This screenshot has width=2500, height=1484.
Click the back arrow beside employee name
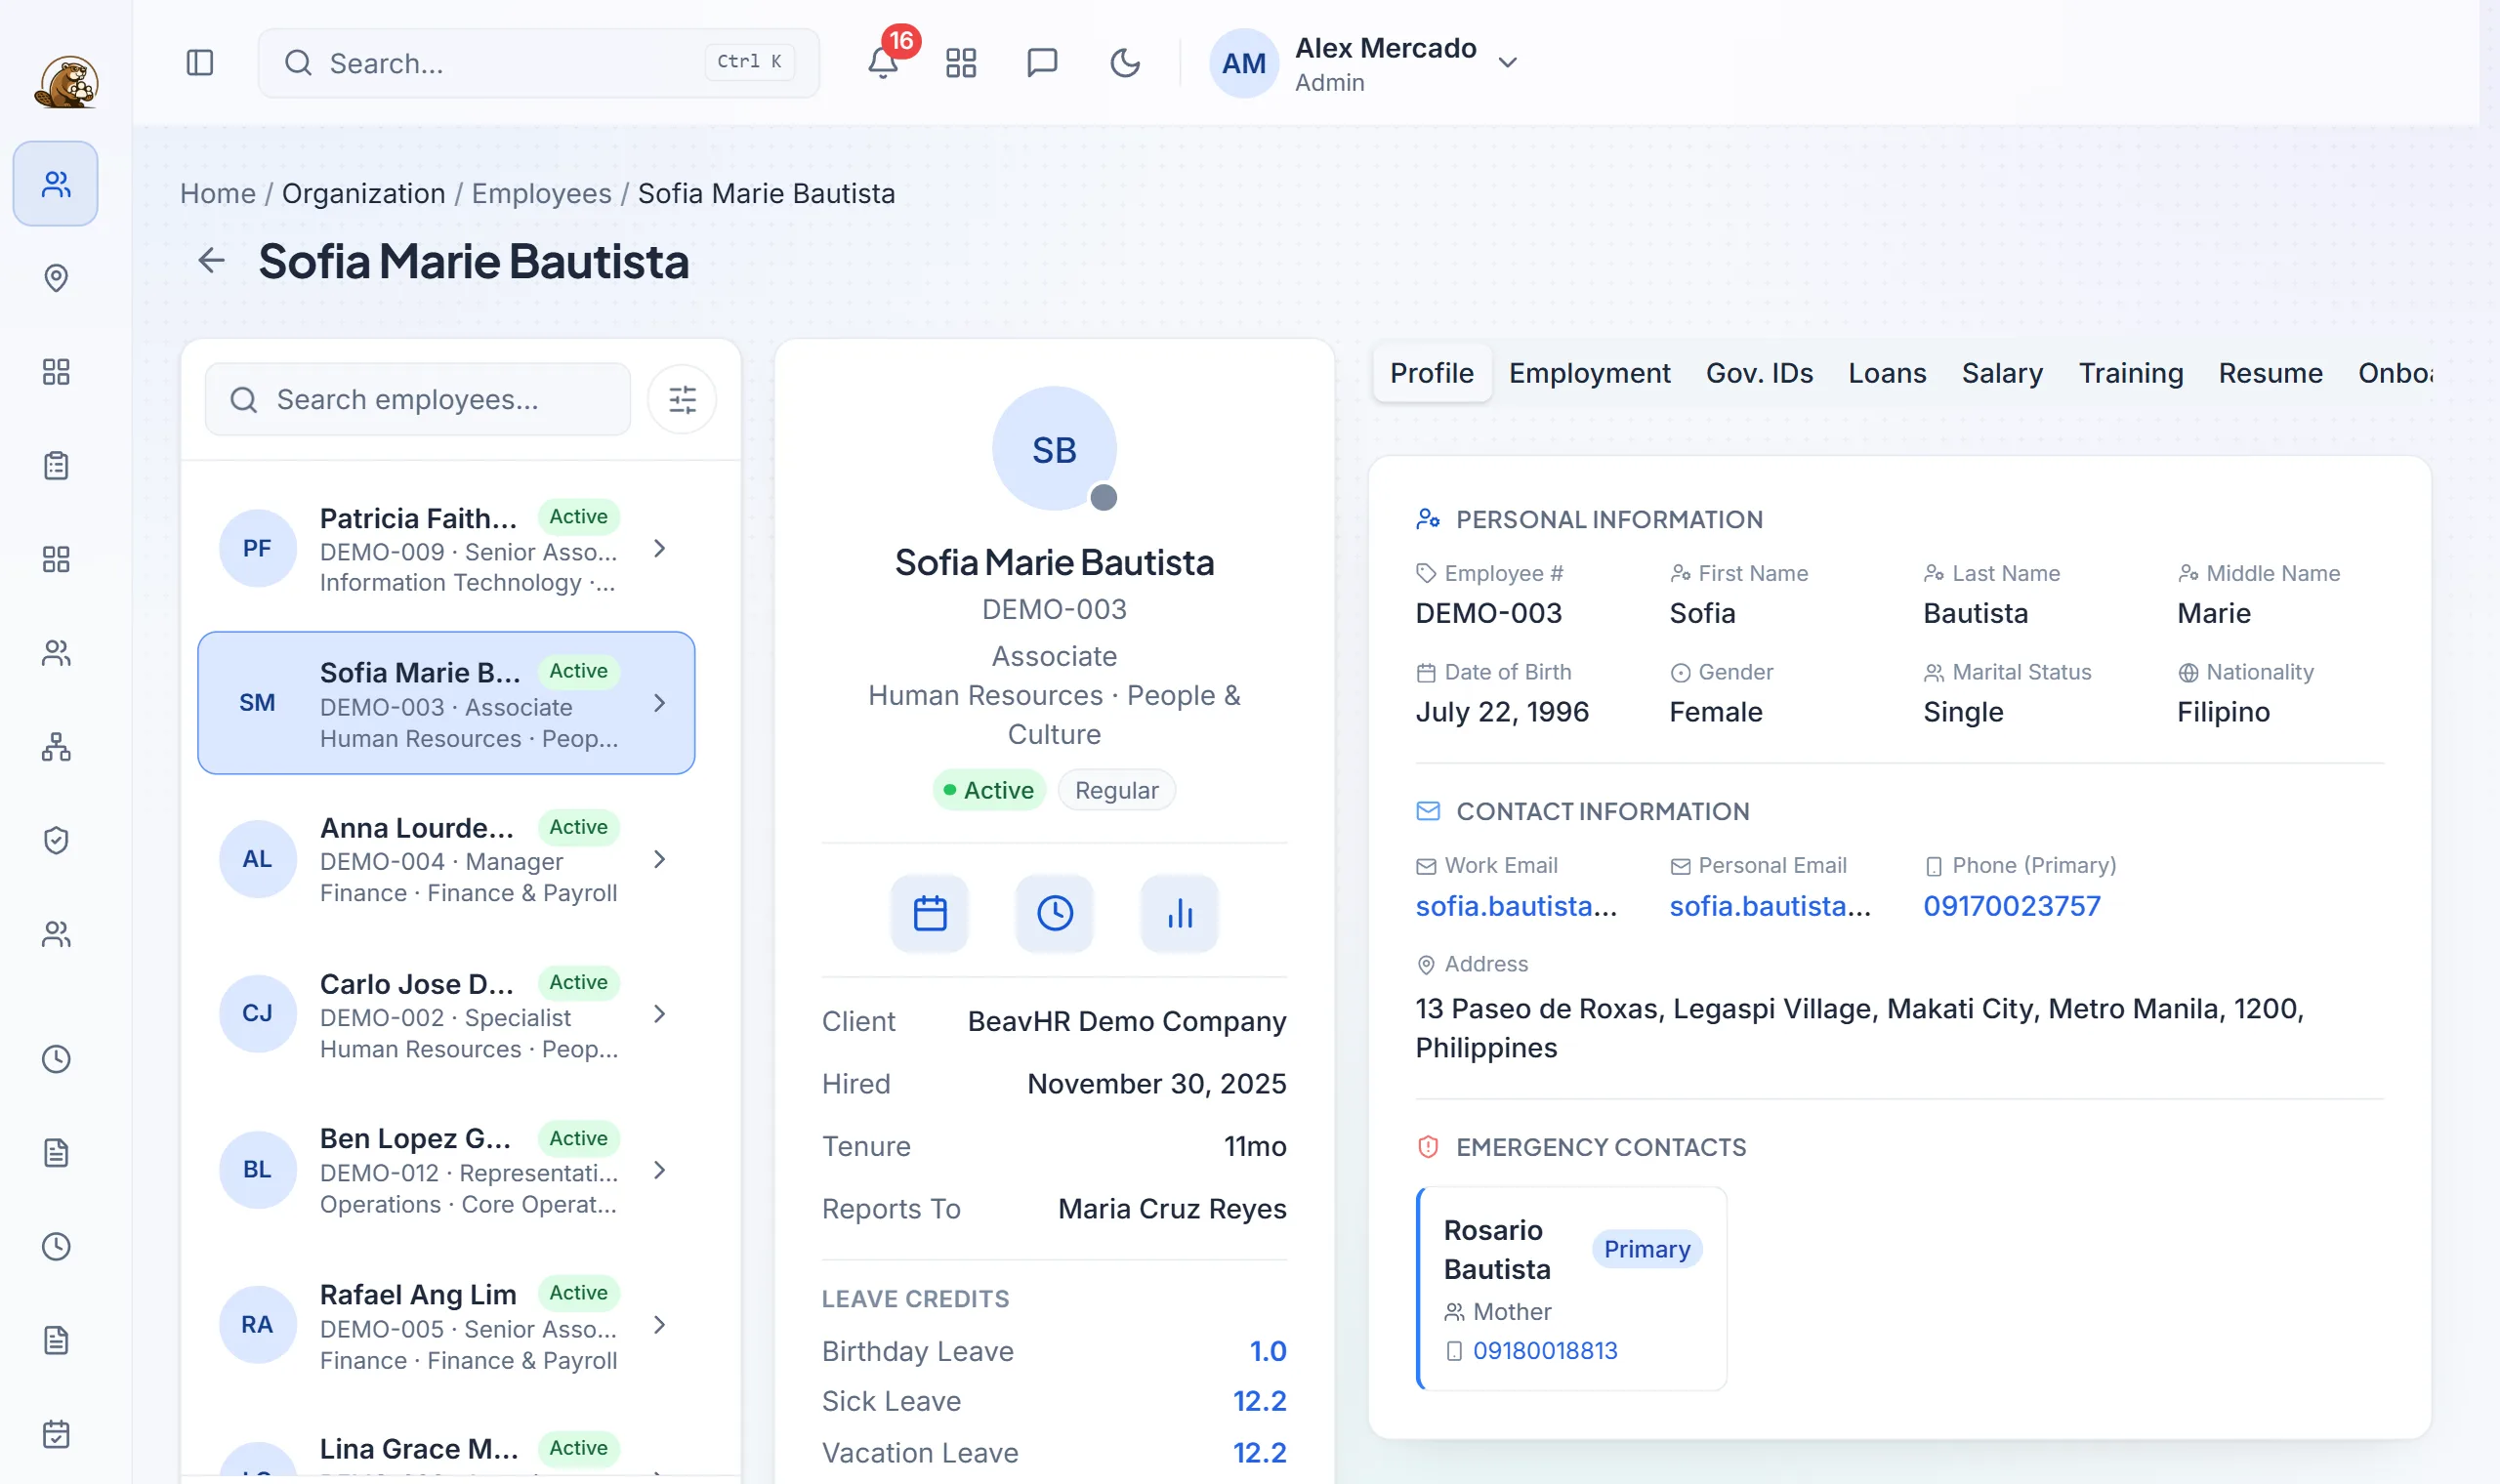pyautogui.click(x=211, y=261)
